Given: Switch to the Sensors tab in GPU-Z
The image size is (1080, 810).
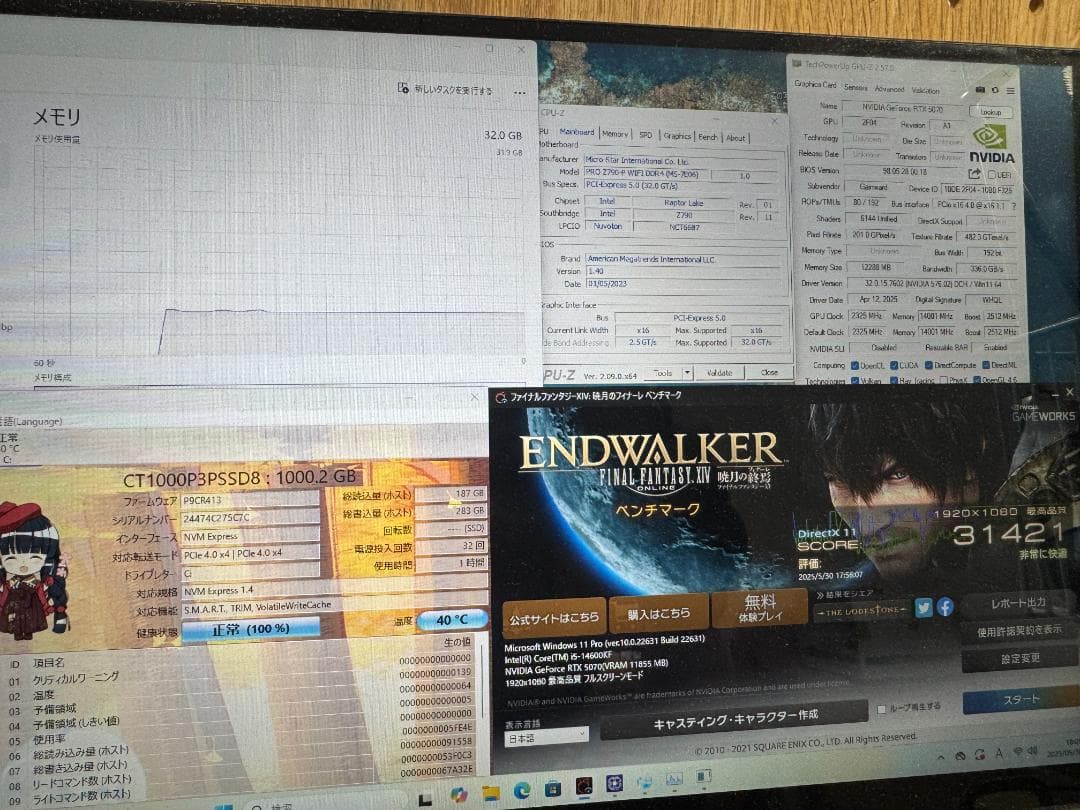Looking at the screenshot, I should (x=855, y=88).
